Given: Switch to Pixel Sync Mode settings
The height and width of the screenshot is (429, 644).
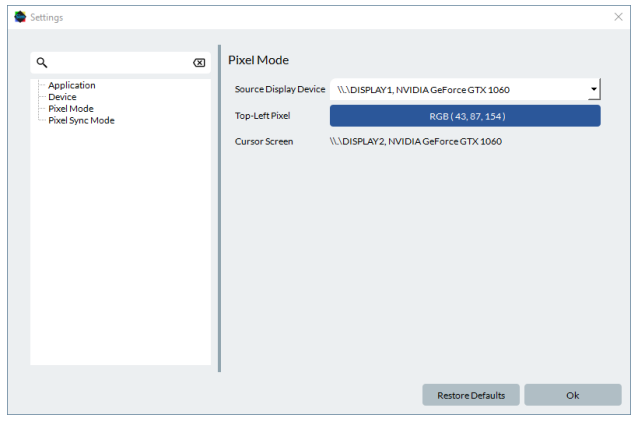Looking at the screenshot, I should (x=81, y=121).
